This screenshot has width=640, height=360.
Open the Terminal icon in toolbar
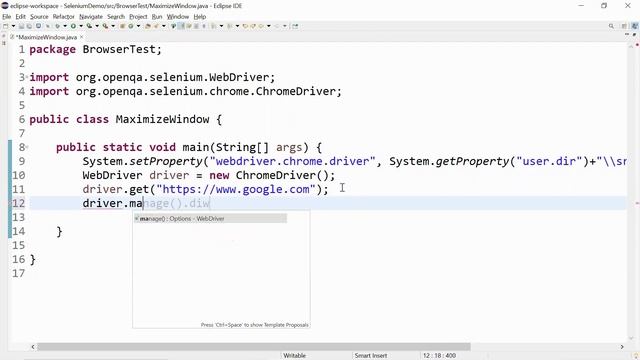tap(38, 26)
